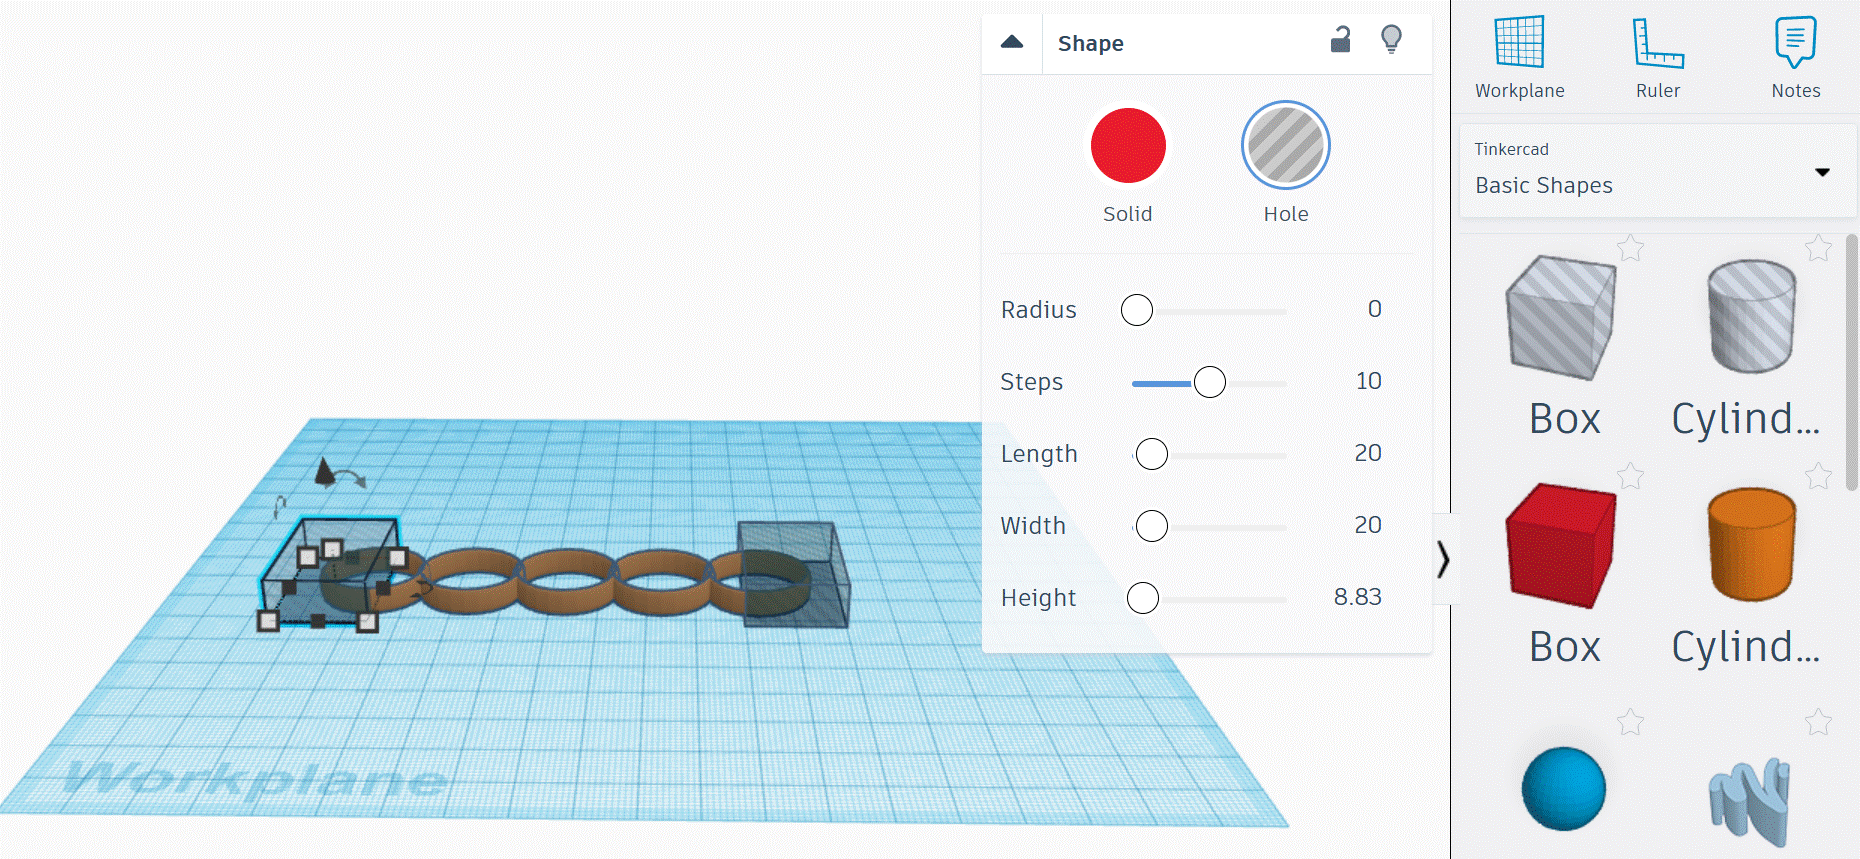Click the Tinkercad label above Basic Shapes
This screenshot has width=1860, height=859.
1511,149
